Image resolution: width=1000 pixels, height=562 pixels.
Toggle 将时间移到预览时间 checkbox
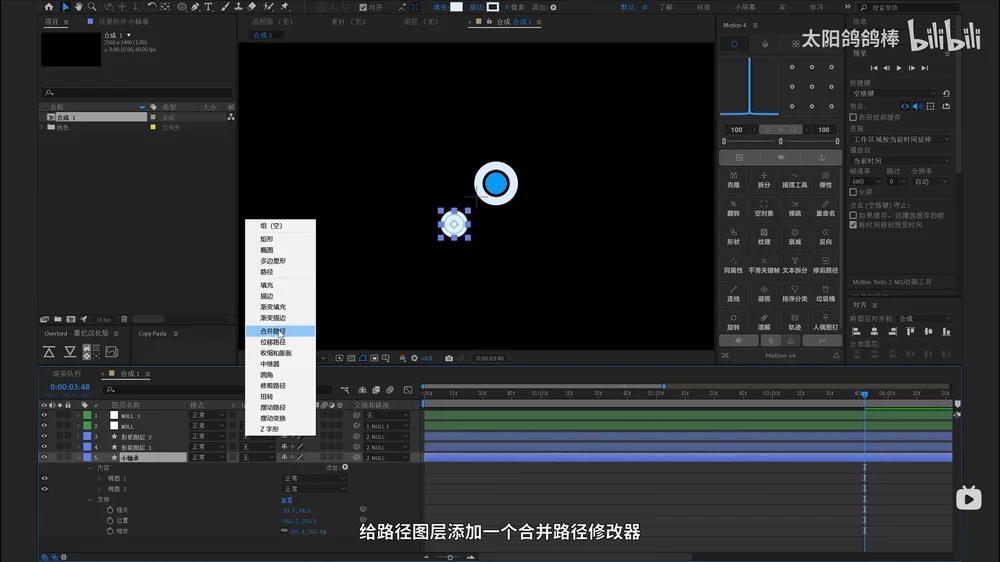click(x=853, y=225)
